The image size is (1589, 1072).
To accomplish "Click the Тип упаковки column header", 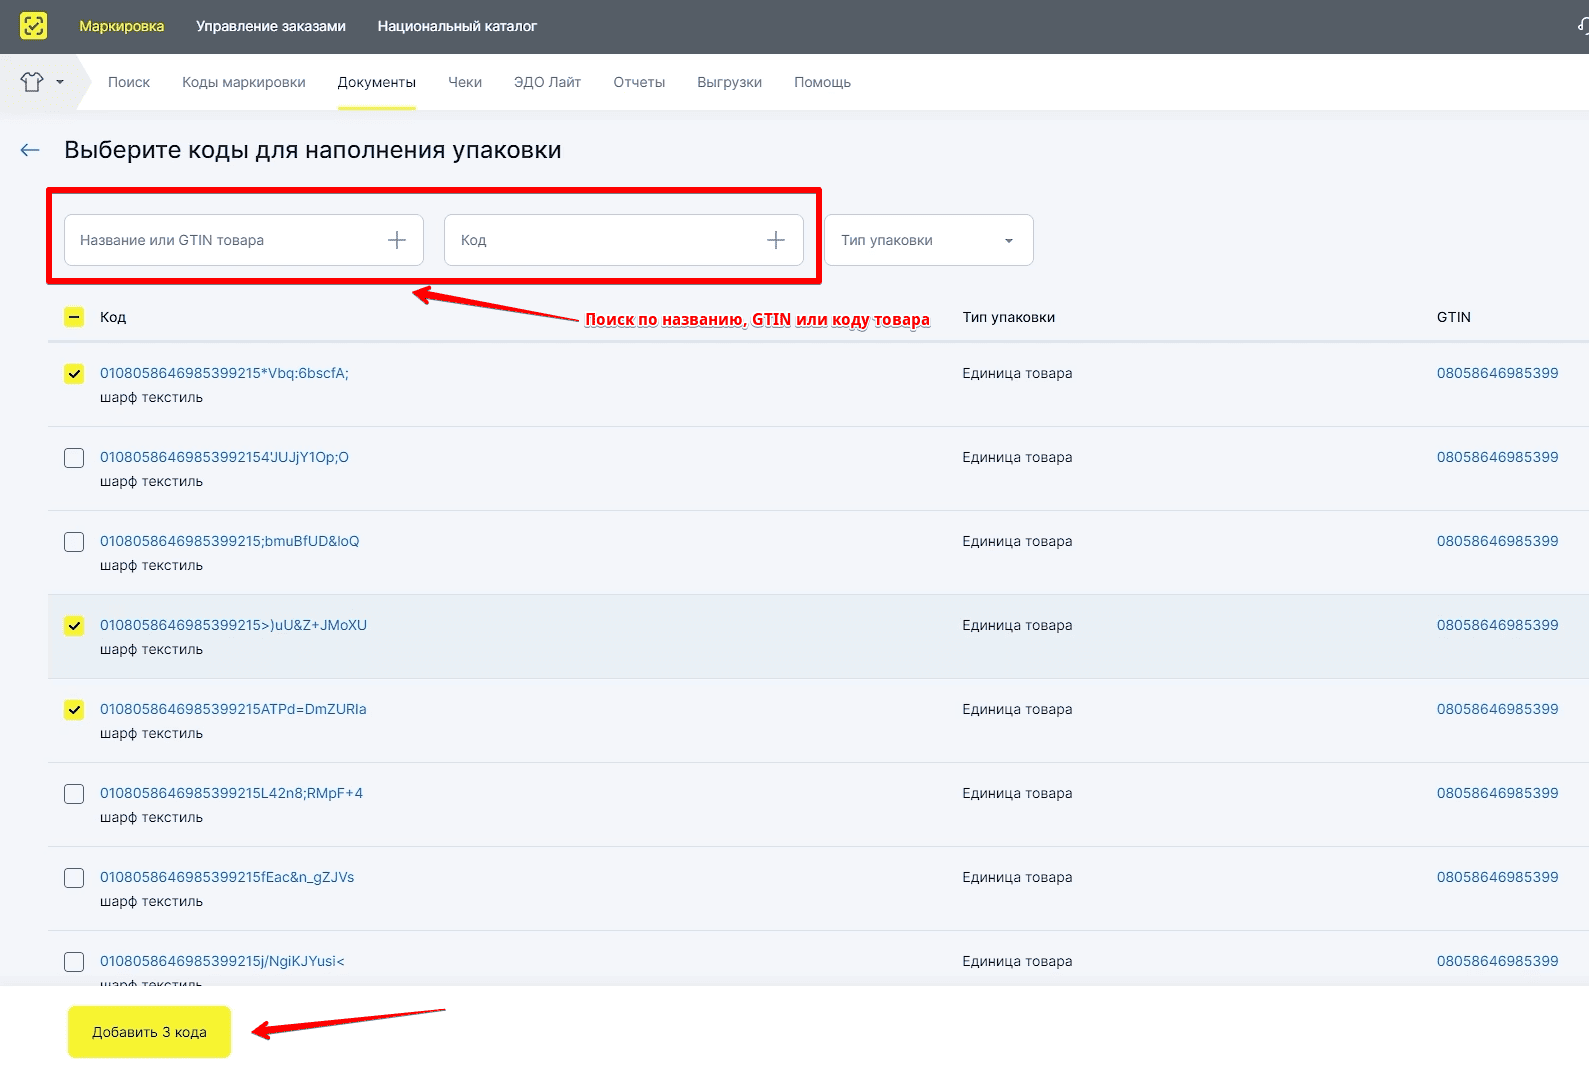I will pos(1008,317).
